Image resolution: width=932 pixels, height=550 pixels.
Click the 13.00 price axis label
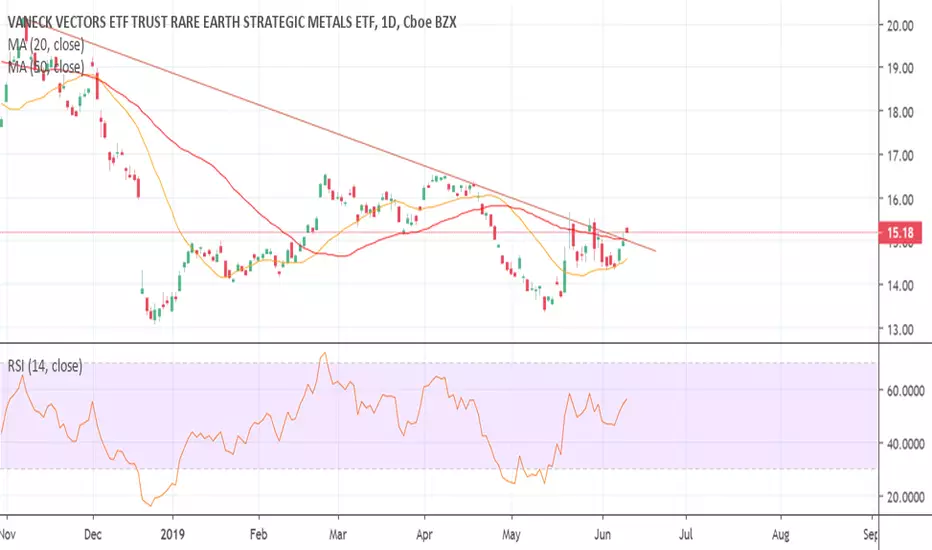click(x=900, y=329)
